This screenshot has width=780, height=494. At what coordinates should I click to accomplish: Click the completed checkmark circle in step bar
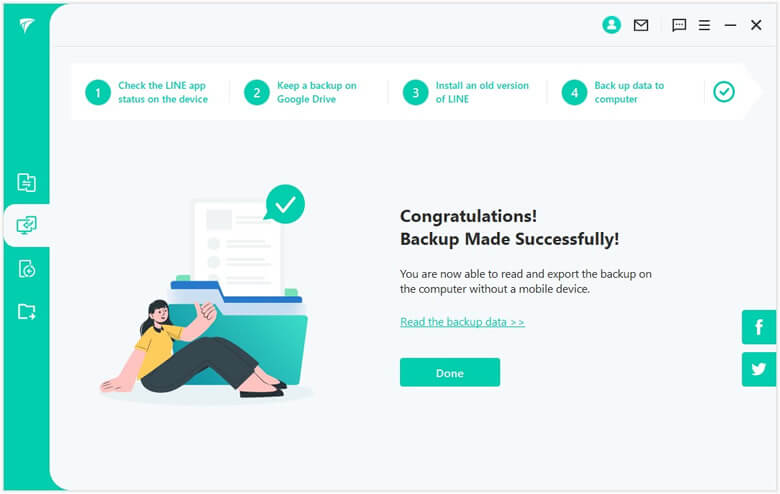pos(724,92)
